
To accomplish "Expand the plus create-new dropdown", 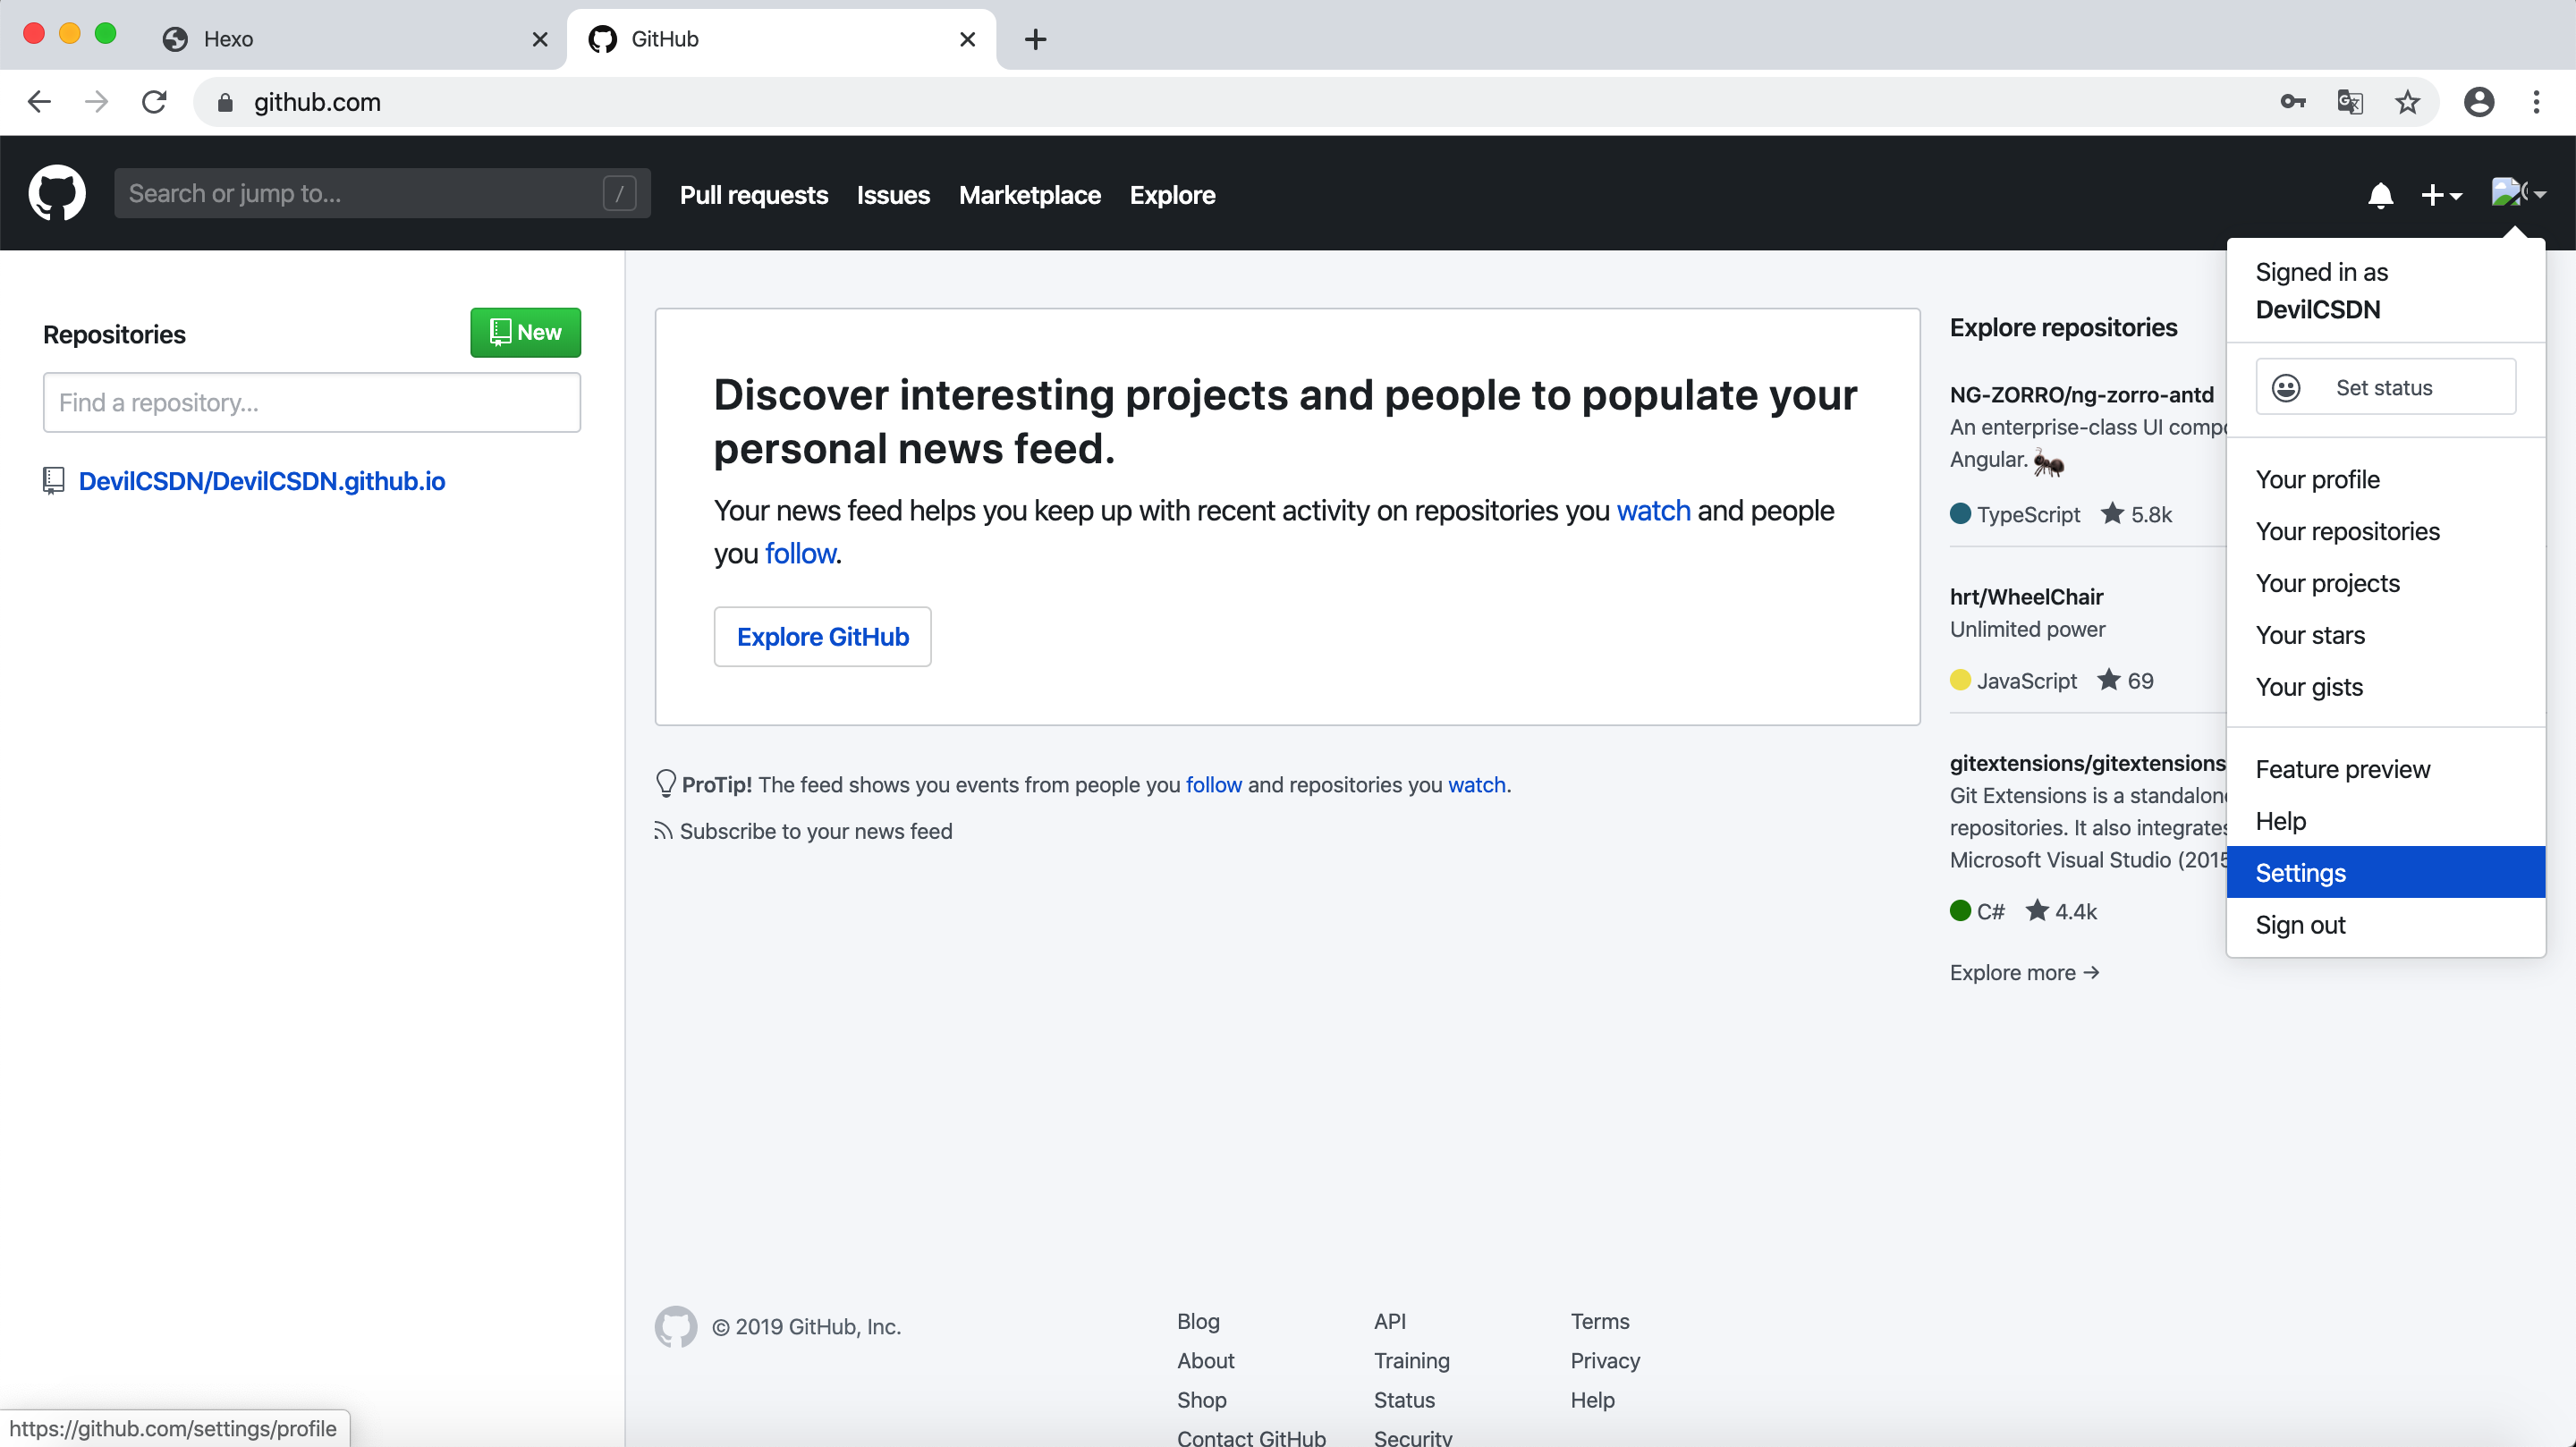I will [2440, 195].
